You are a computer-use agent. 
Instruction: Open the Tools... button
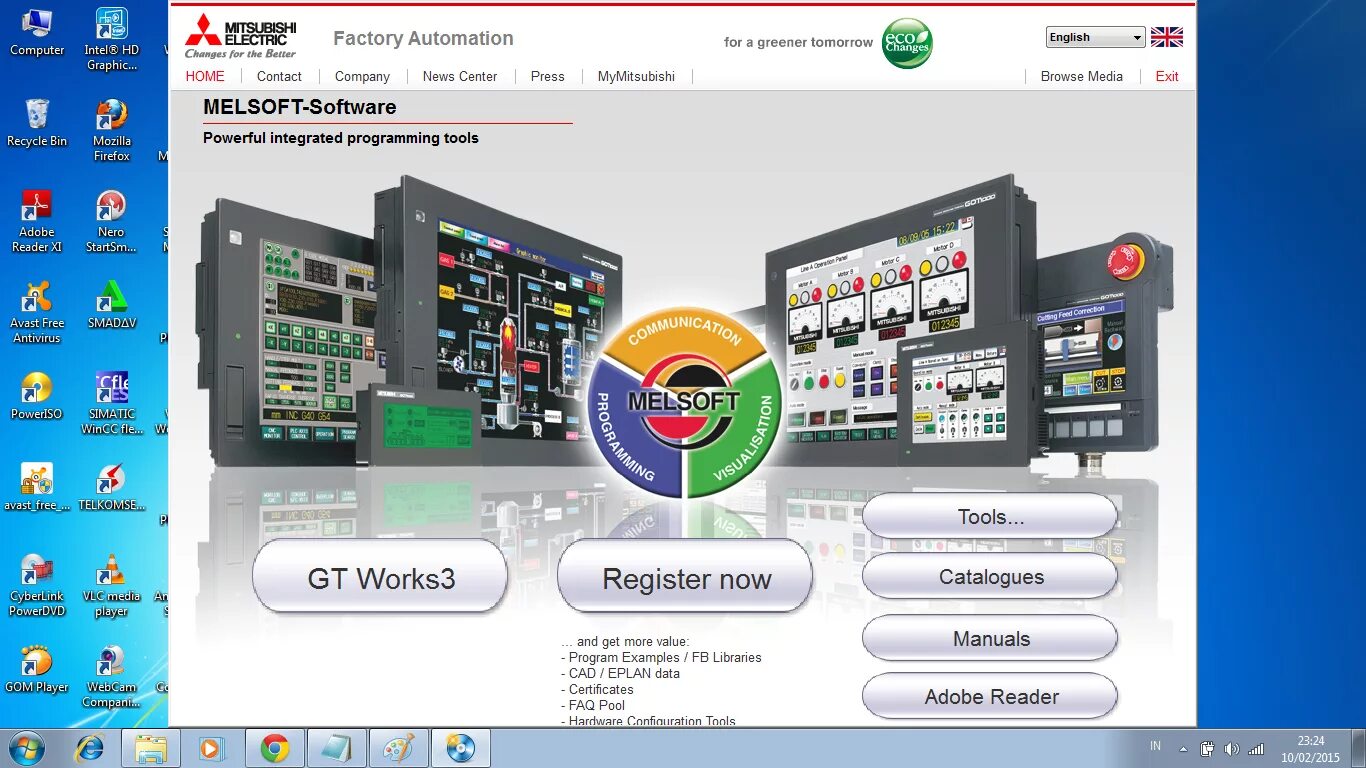click(x=990, y=517)
